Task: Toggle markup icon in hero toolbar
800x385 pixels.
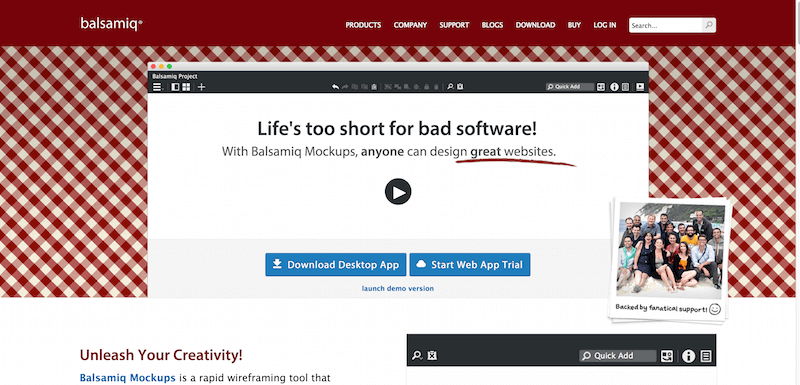Action: pos(460,87)
